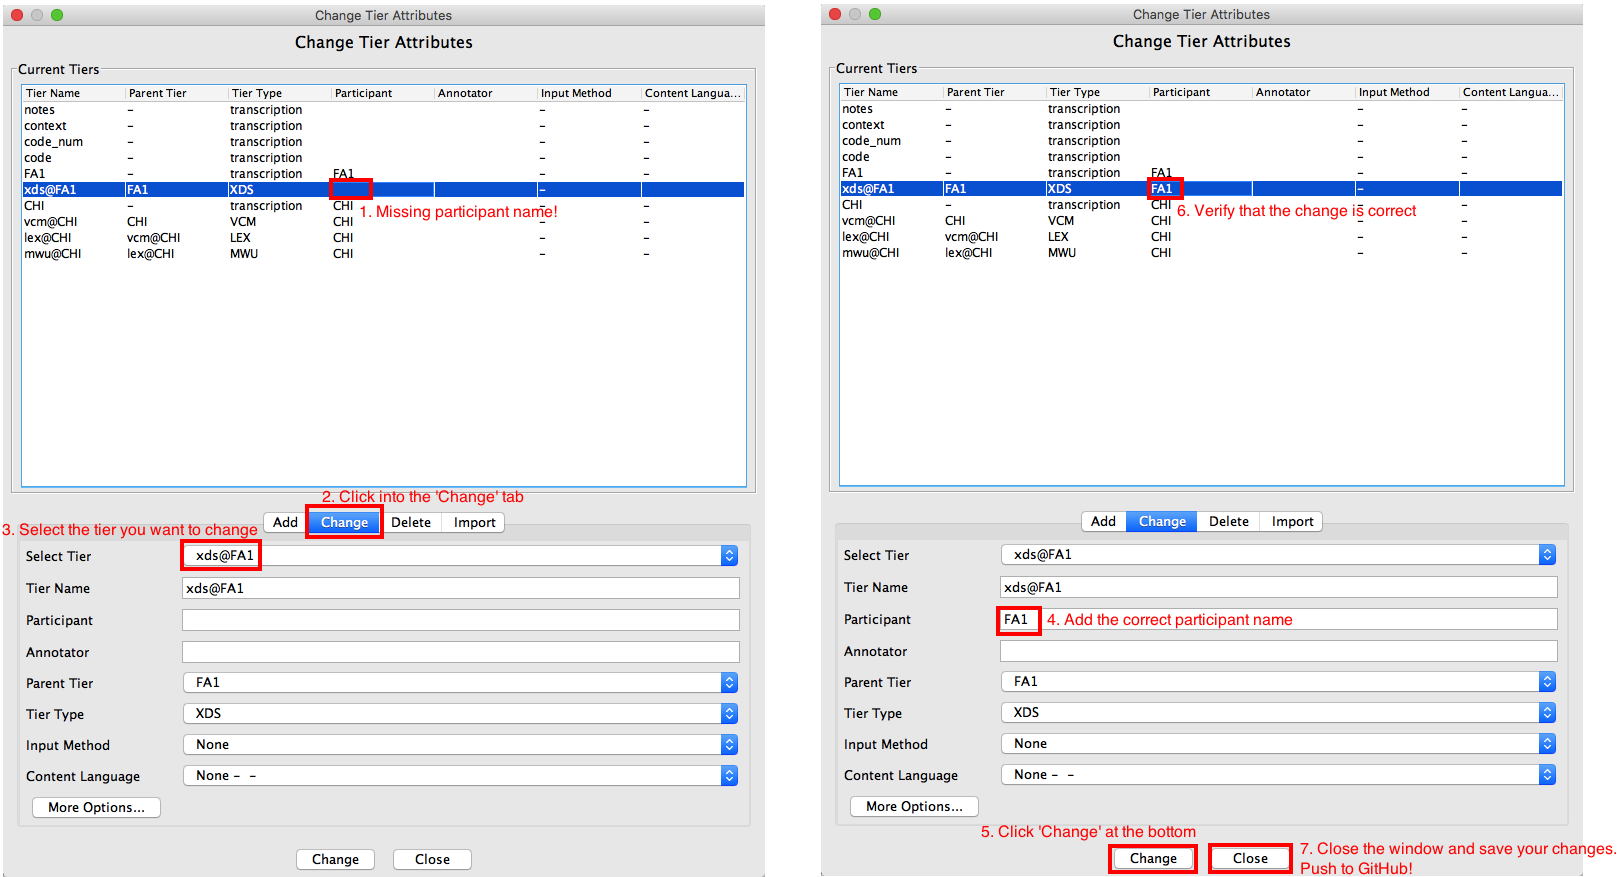Focus Tier Name field in left window
The image size is (1621, 877).
461,589
